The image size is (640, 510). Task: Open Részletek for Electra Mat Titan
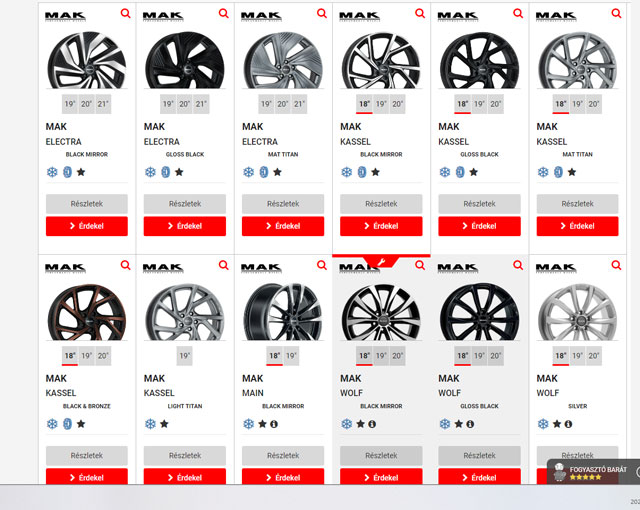point(283,204)
